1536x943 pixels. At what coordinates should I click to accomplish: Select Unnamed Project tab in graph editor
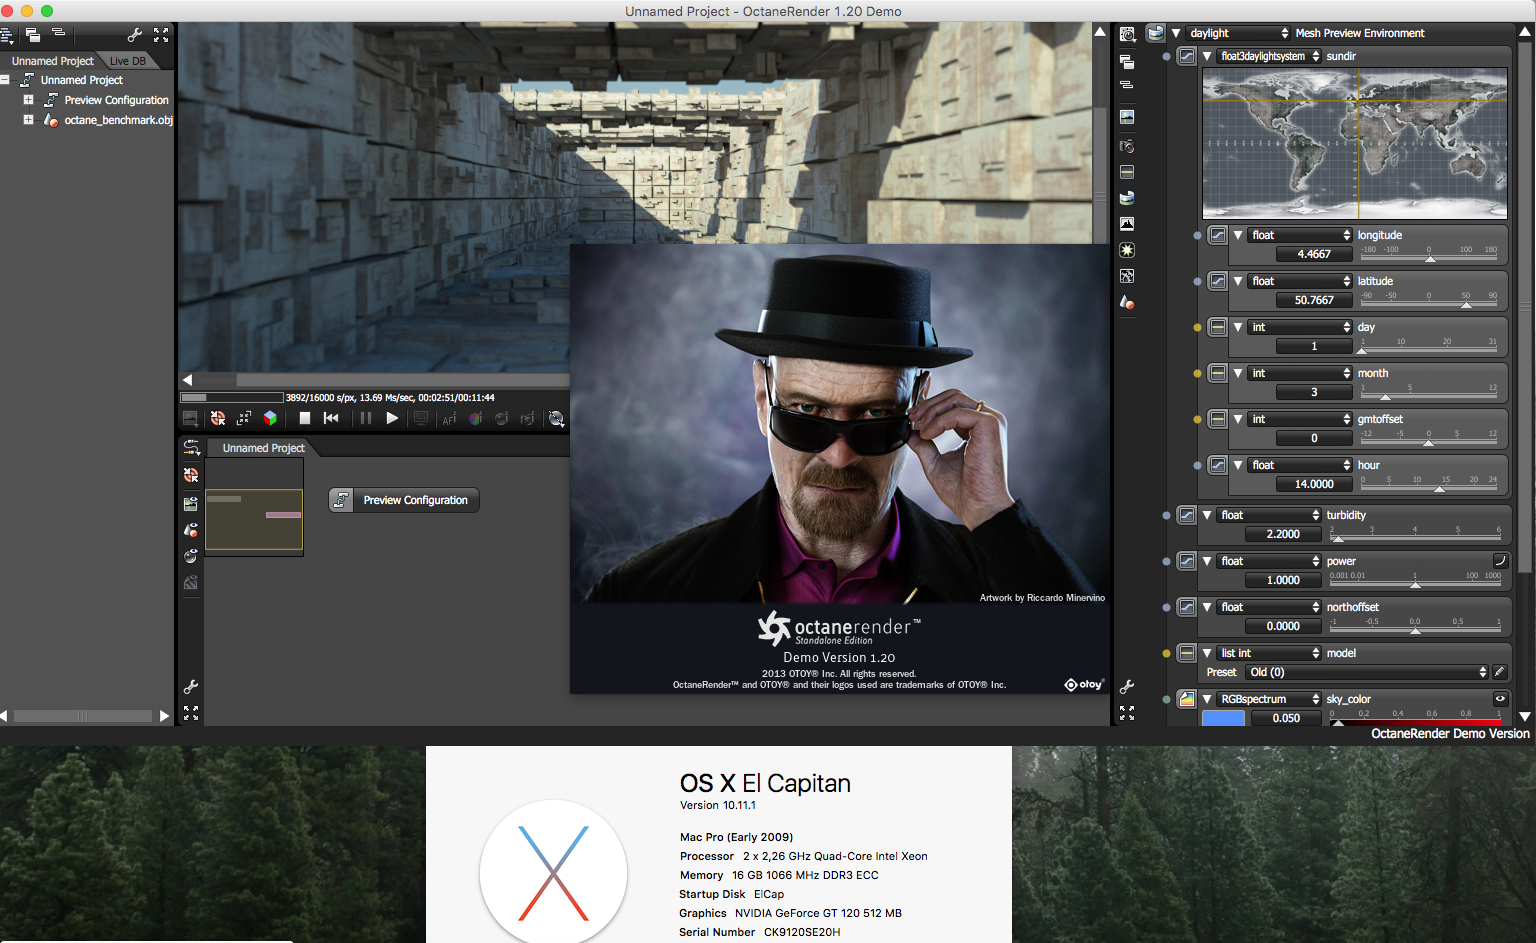click(x=263, y=448)
